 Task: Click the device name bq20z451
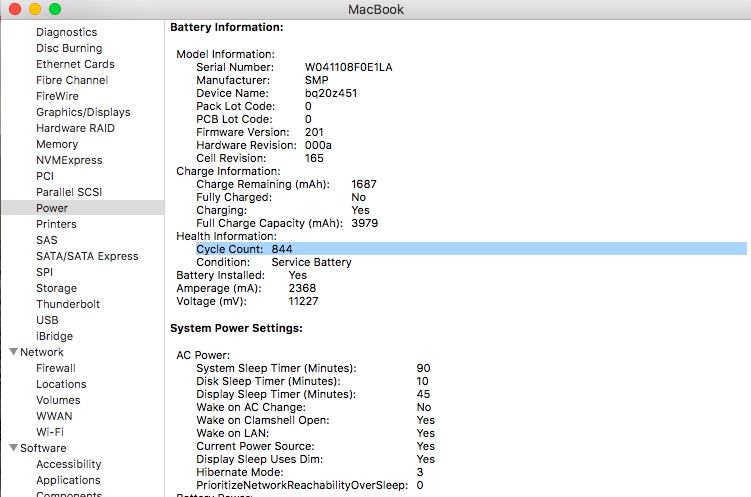(x=331, y=93)
